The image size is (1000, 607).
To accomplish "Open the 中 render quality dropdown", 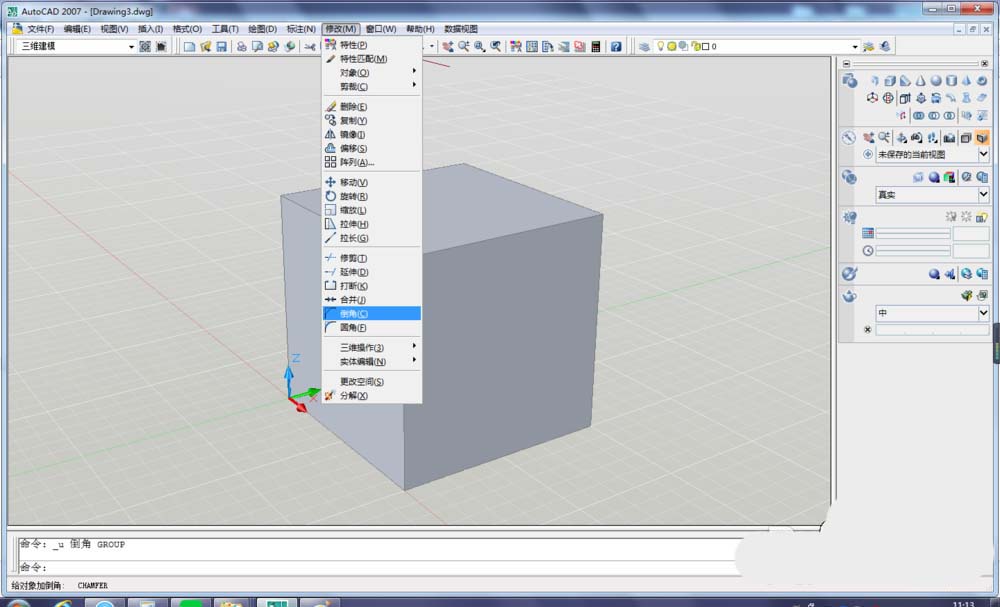I will (x=983, y=313).
